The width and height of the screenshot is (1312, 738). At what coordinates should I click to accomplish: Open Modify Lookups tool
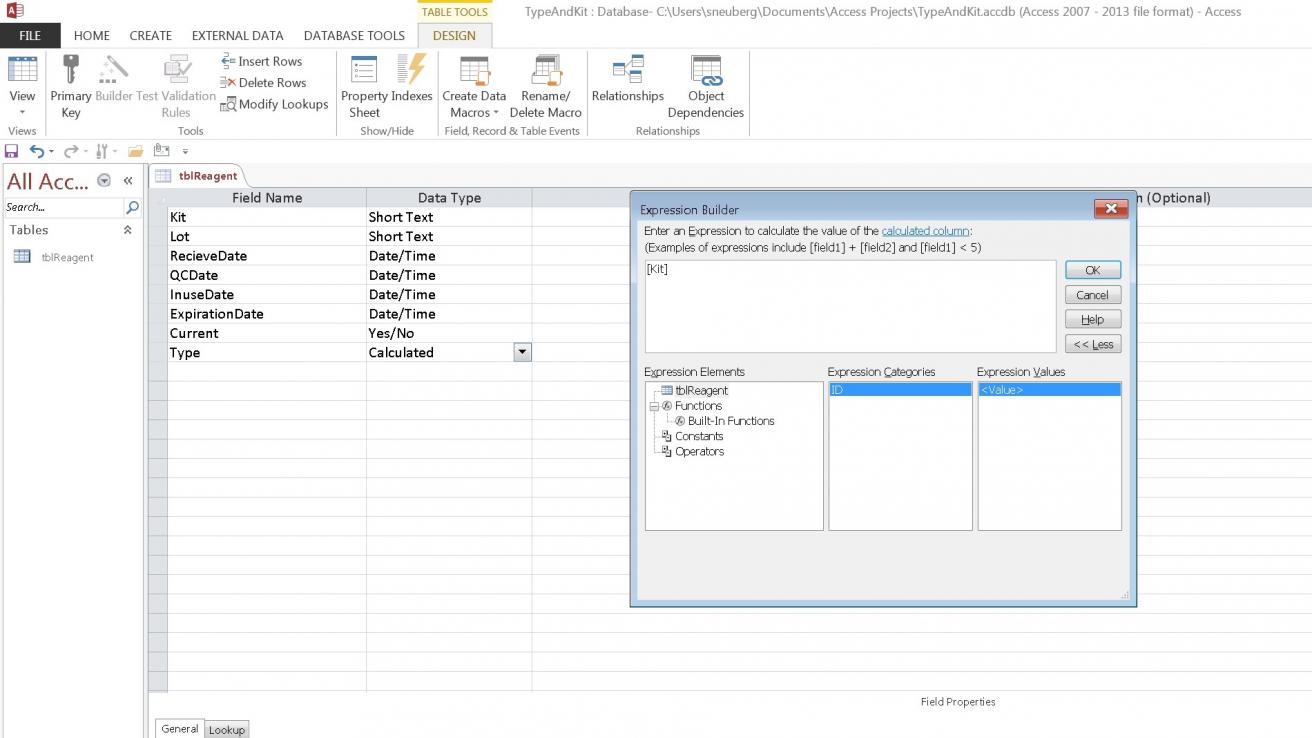[274, 104]
